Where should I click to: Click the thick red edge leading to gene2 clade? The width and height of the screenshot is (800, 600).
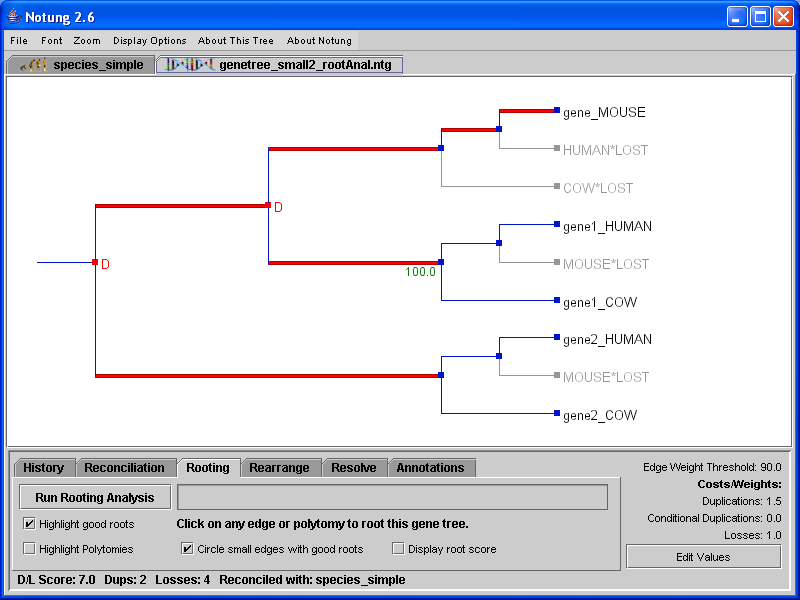pyautogui.click(x=268, y=376)
